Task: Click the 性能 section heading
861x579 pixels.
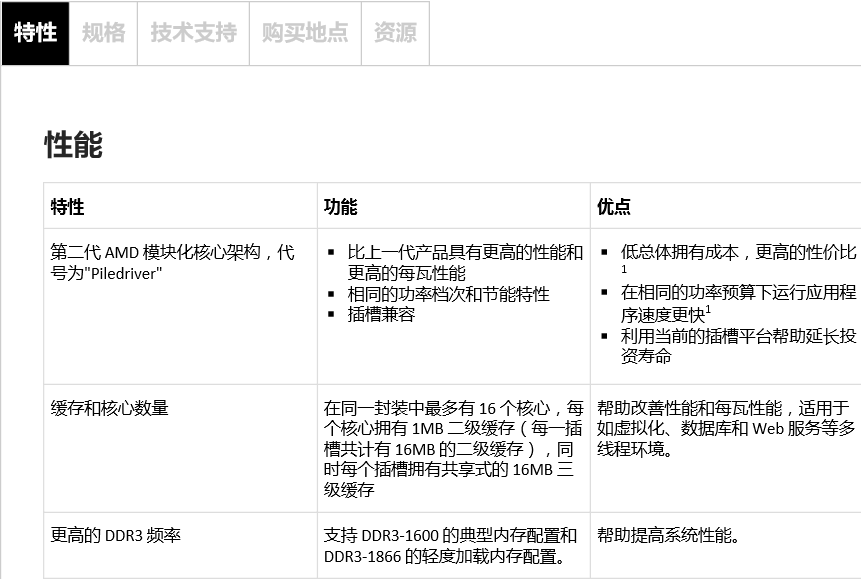Action: pos(73,145)
